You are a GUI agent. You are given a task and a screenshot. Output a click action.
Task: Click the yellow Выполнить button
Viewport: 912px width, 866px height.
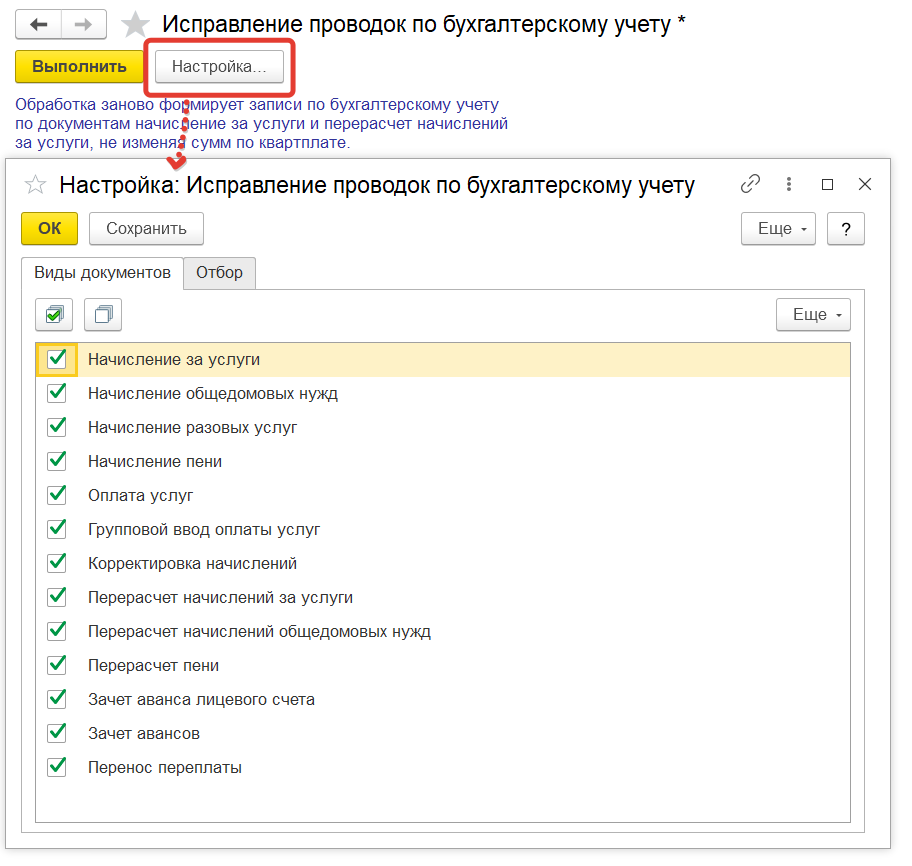point(79,66)
